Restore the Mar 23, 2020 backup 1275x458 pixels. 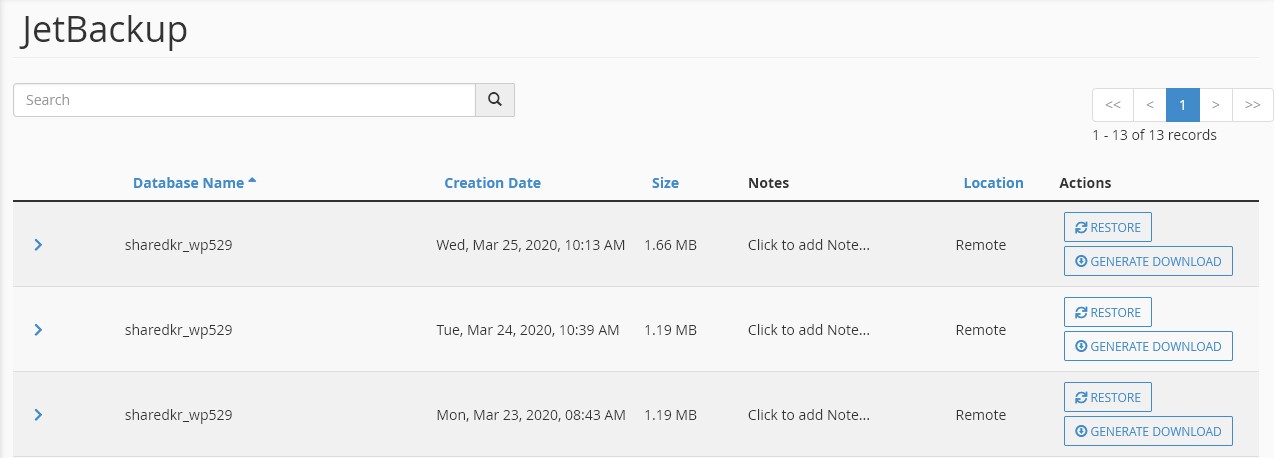(1108, 397)
